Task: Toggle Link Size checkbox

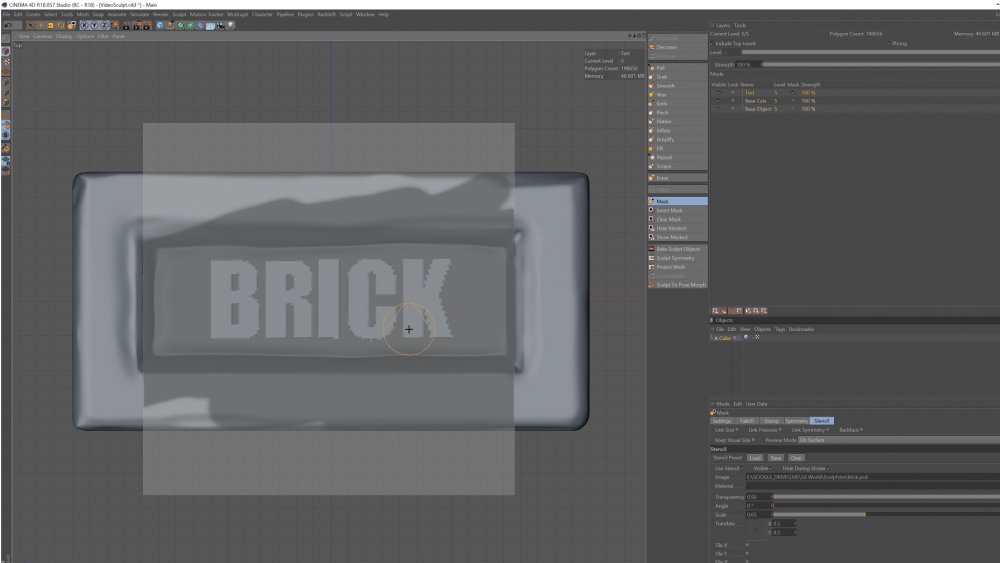Action: coord(737,430)
